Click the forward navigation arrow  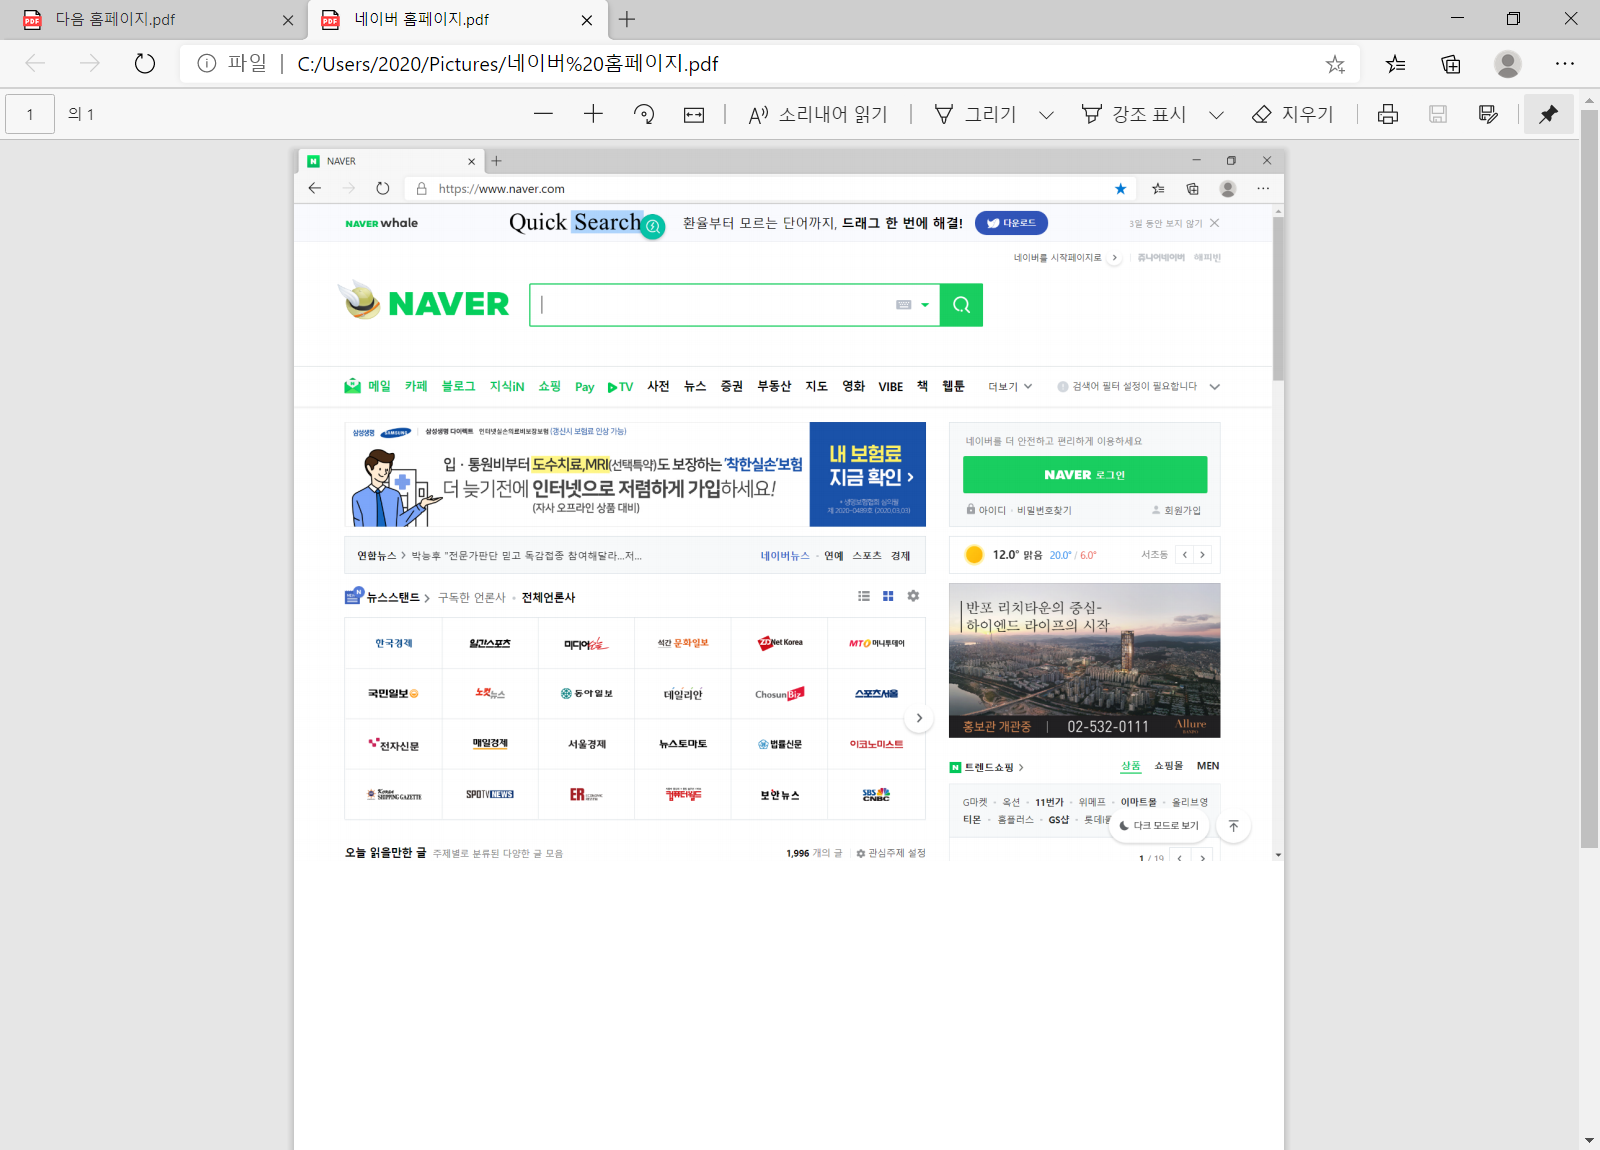pyautogui.click(x=90, y=63)
